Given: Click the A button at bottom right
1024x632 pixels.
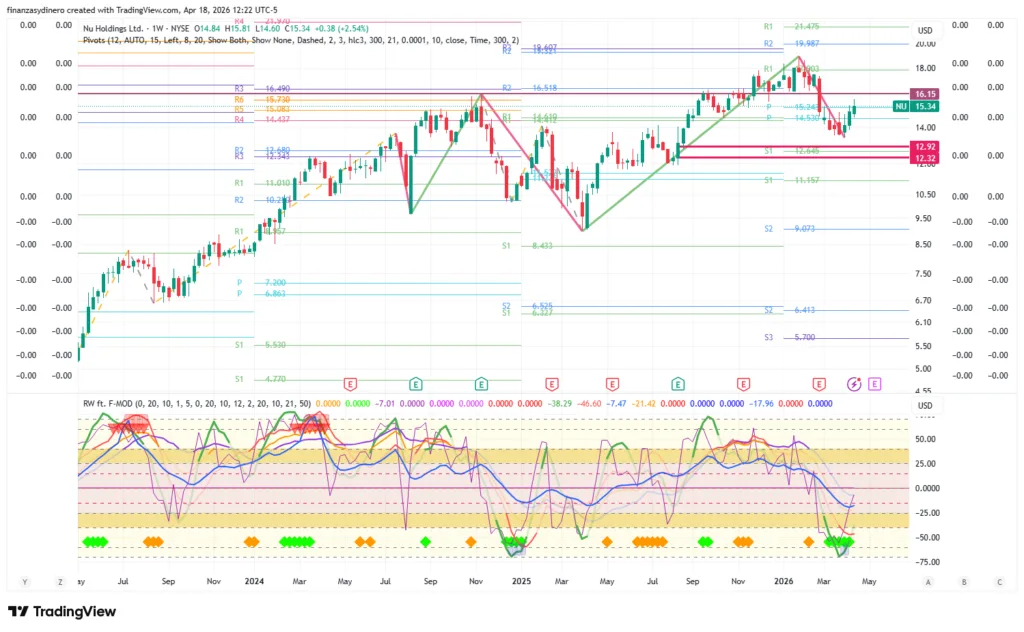Looking at the screenshot, I should (x=928, y=581).
